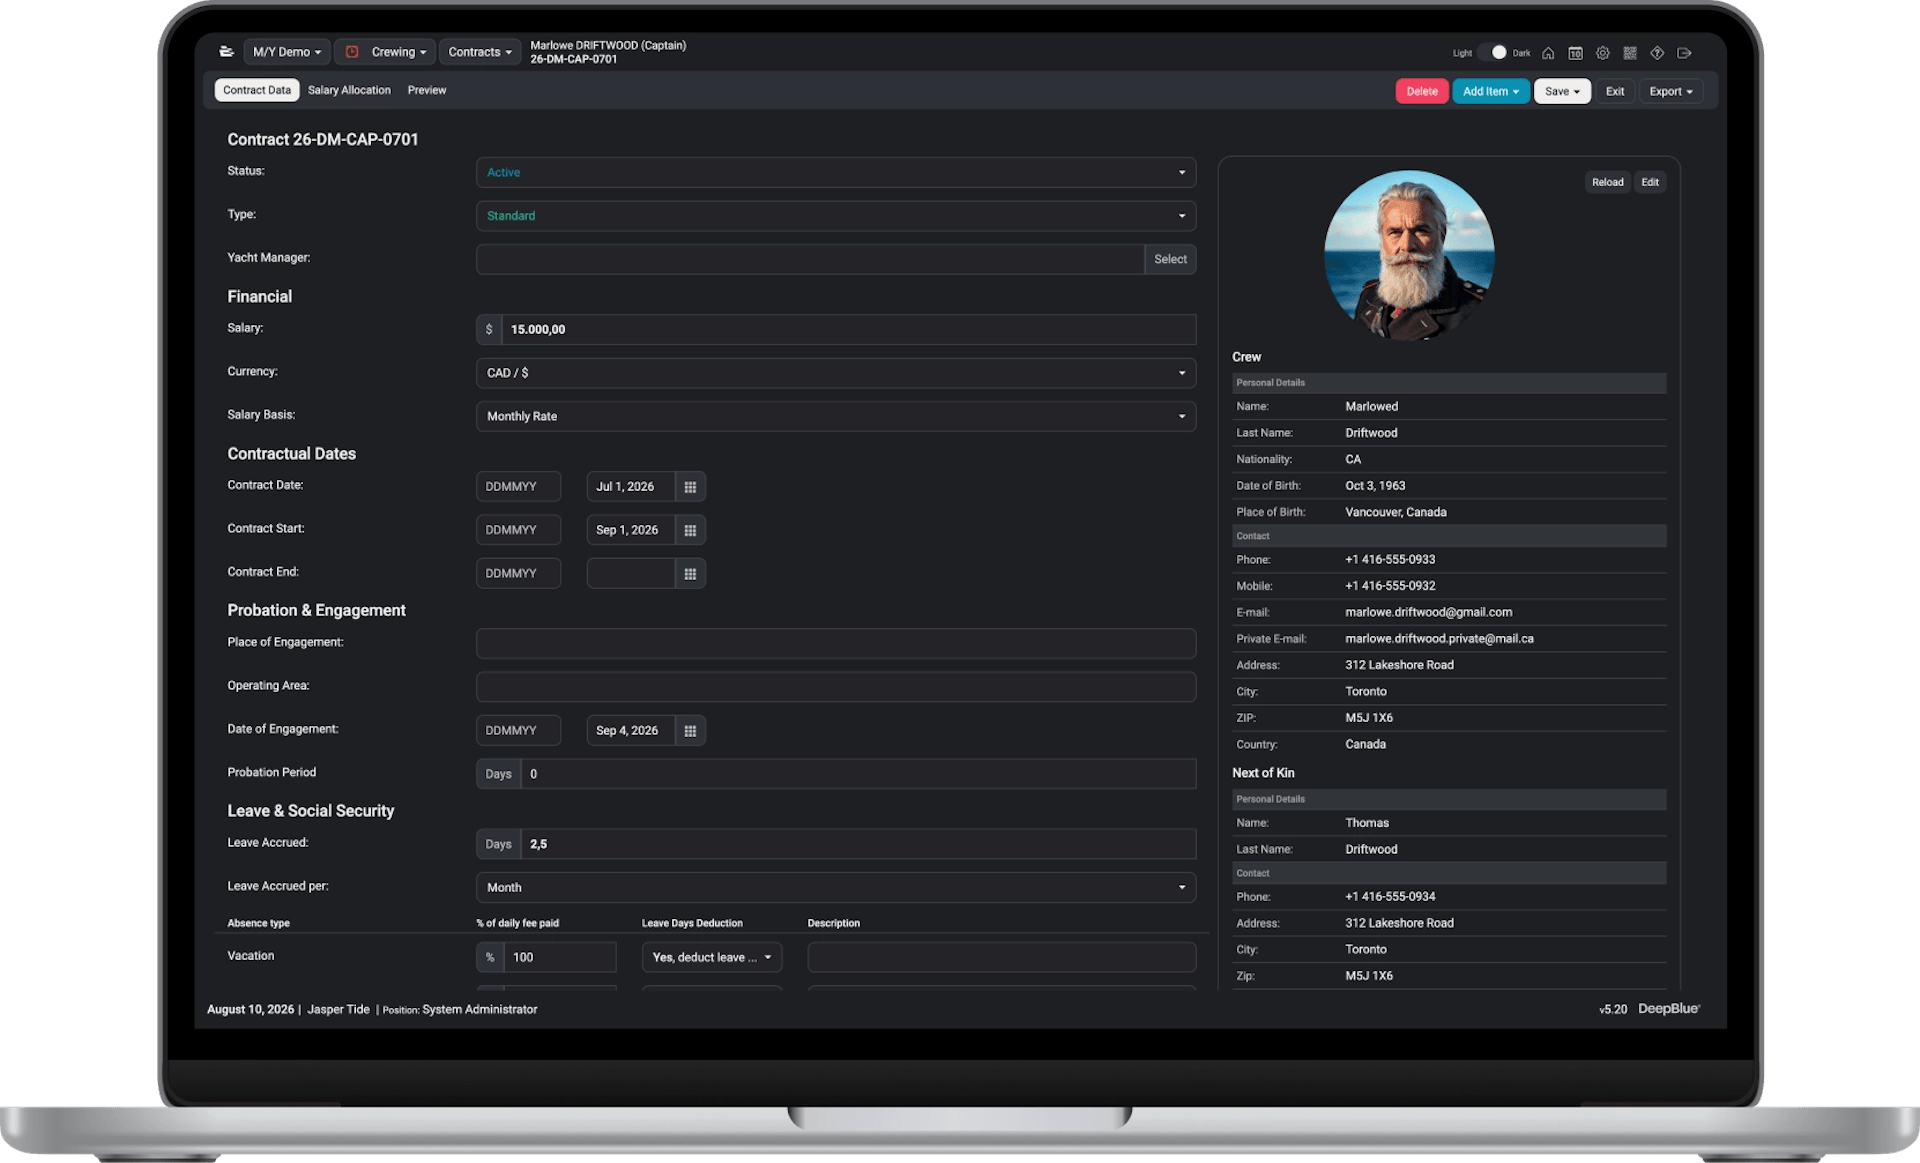Click the Contract Start DDMMYY field

point(518,530)
